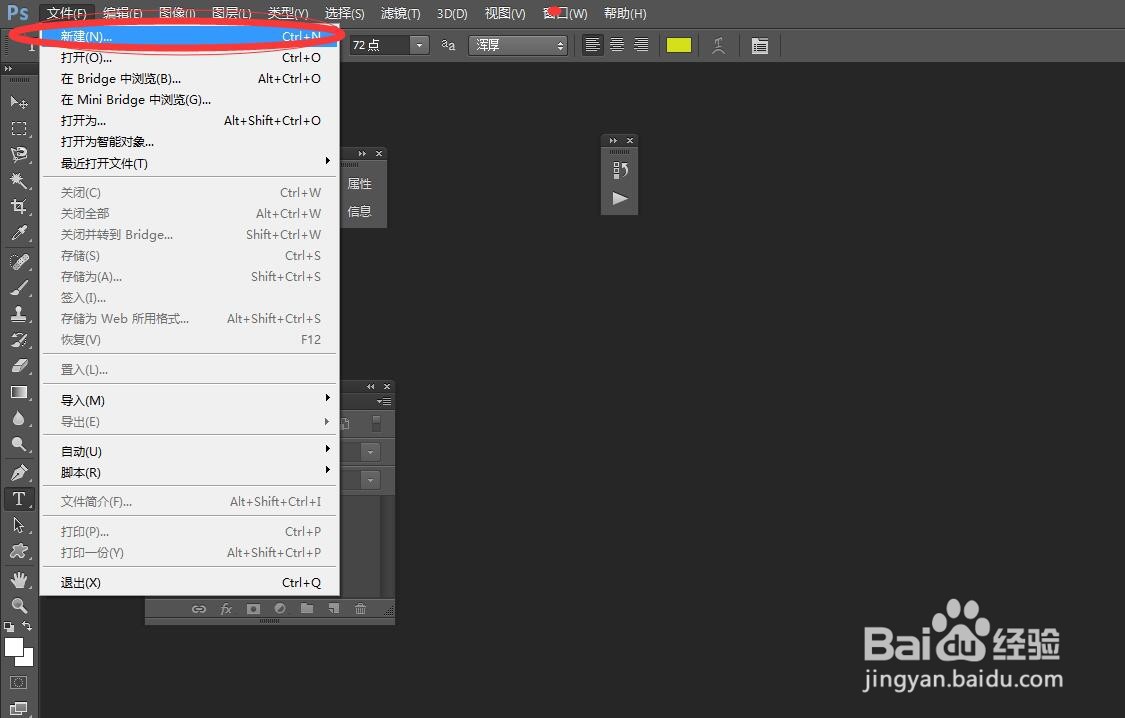Image resolution: width=1125 pixels, height=718 pixels.
Task: Select the Path Selection tool
Action: [19, 525]
